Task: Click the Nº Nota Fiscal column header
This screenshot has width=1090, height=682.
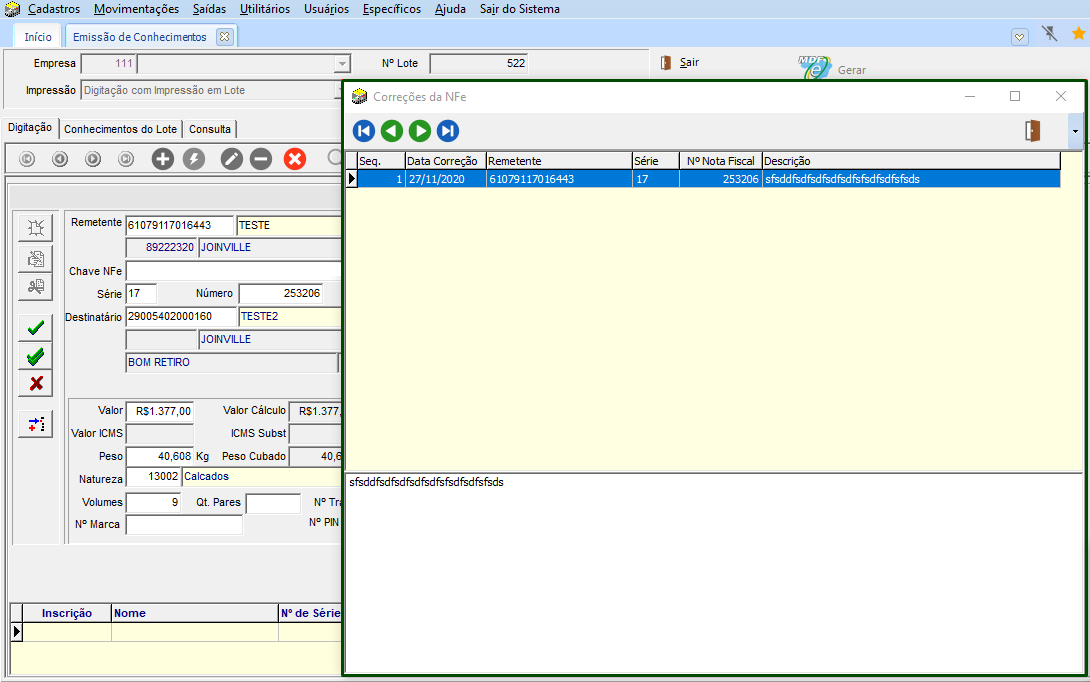Action: [721, 161]
